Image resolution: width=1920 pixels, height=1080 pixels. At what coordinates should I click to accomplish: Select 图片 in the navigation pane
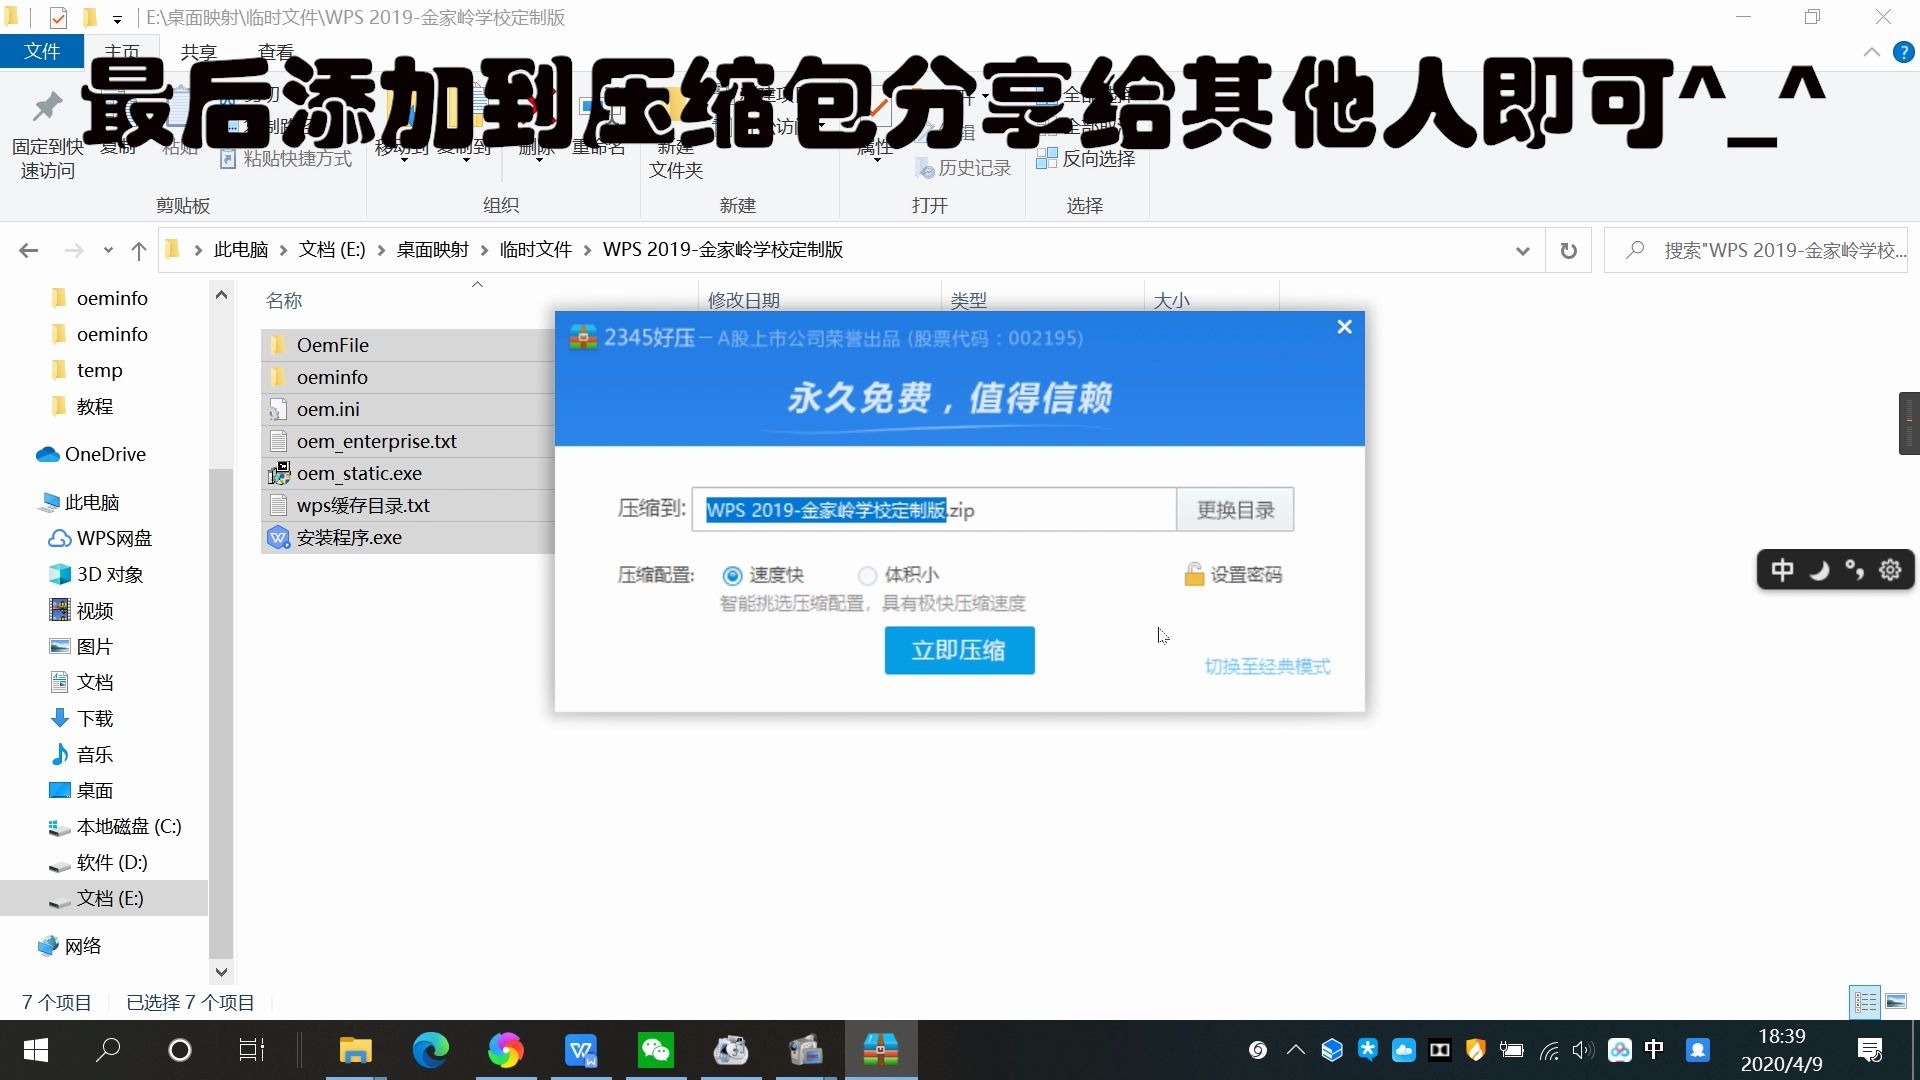click(95, 647)
